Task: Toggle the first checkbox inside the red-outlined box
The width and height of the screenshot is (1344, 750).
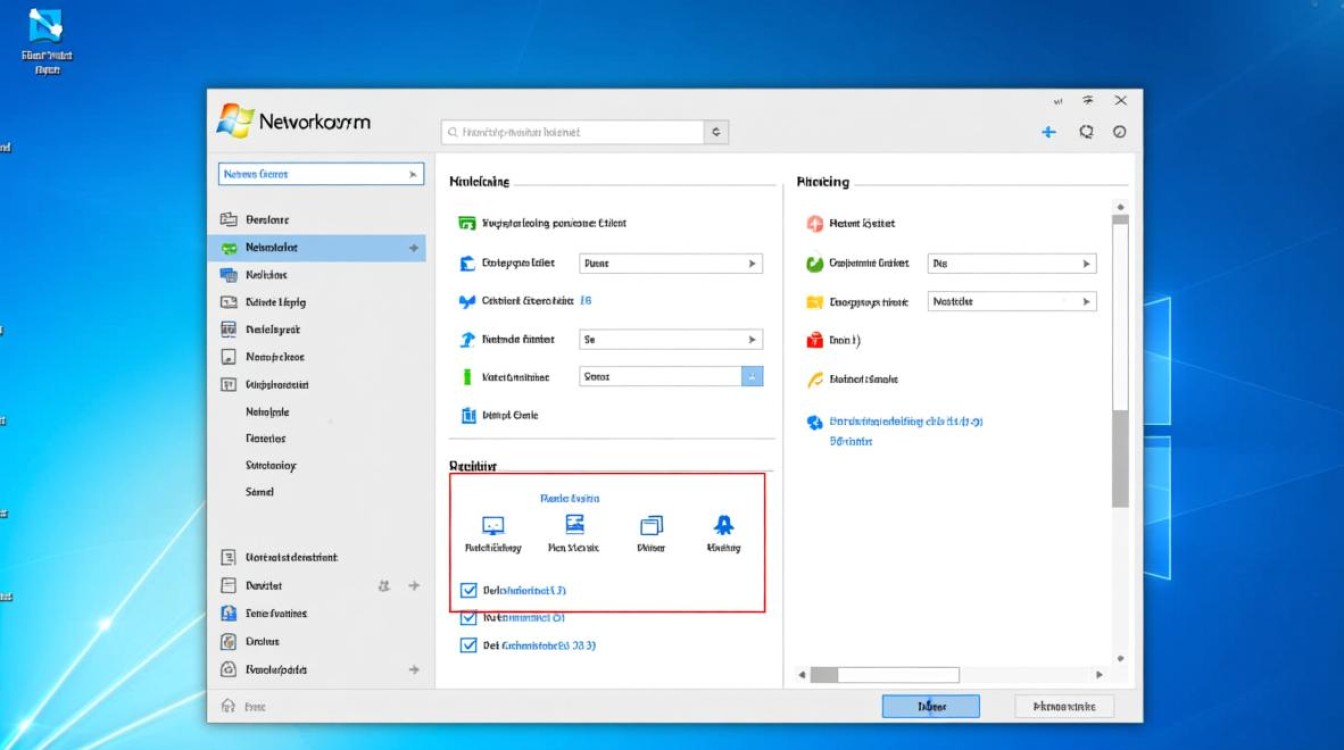Action: click(468, 591)
